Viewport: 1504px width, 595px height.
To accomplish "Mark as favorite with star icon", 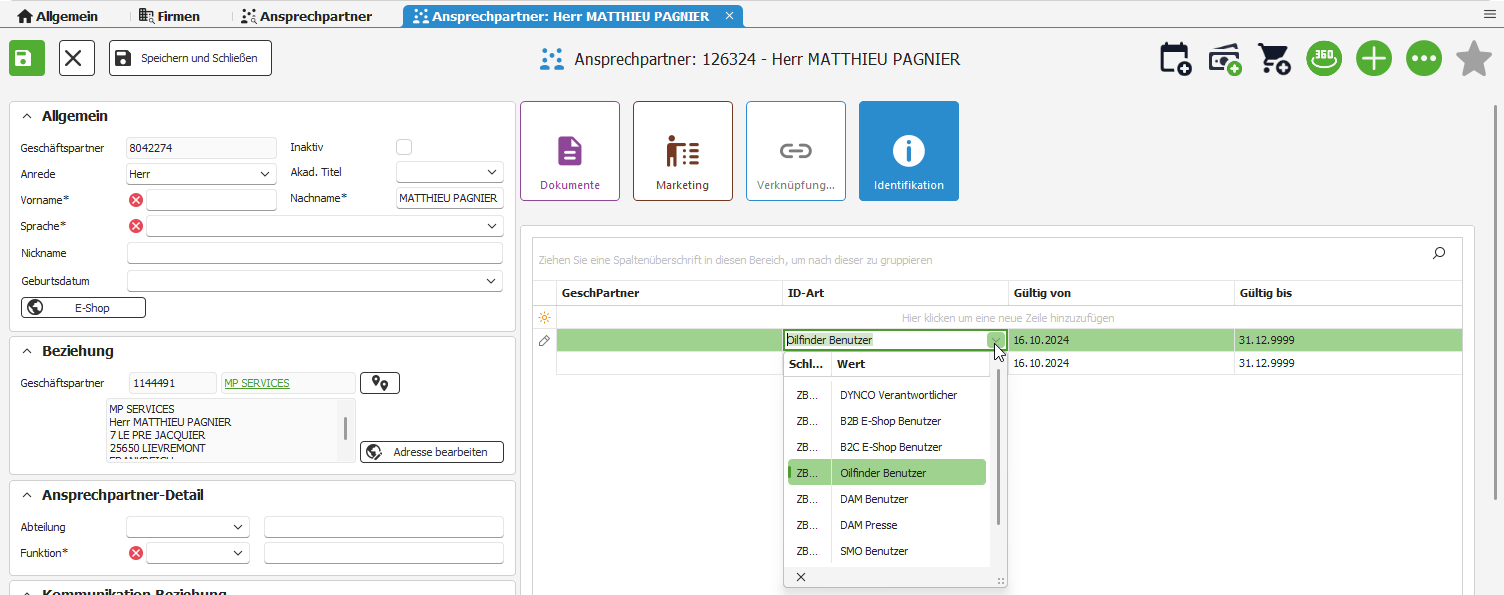I will tap(1474, 58).
